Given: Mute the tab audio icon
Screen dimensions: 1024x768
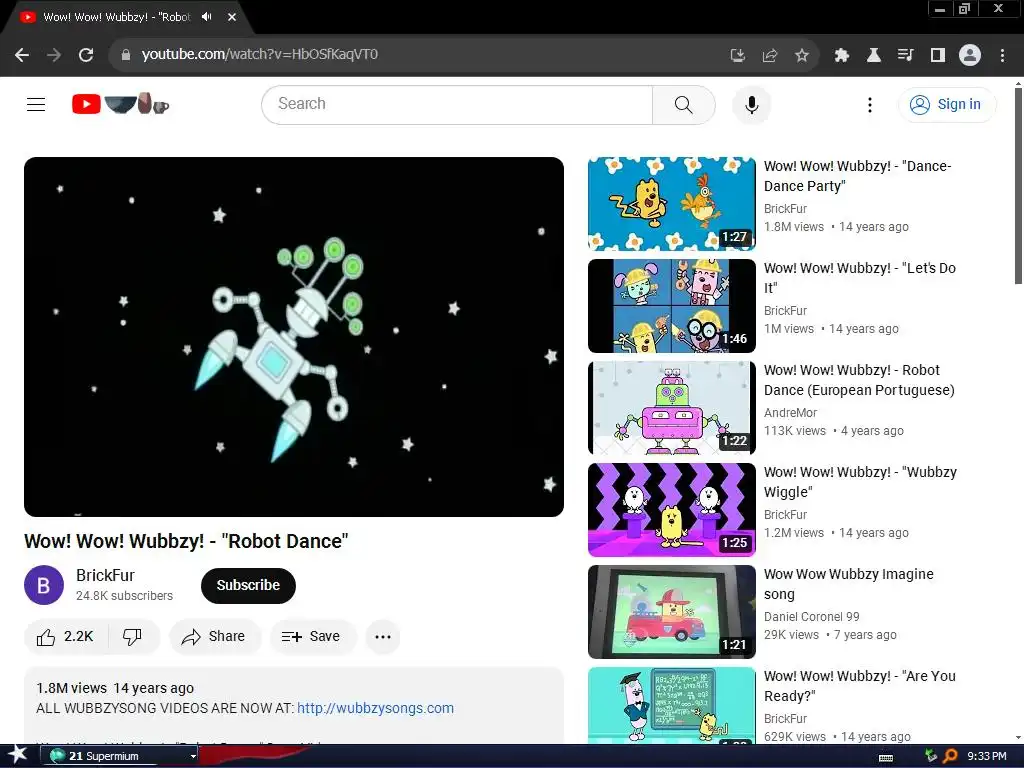Looking at the screenshot, I should tap(207, 17).
